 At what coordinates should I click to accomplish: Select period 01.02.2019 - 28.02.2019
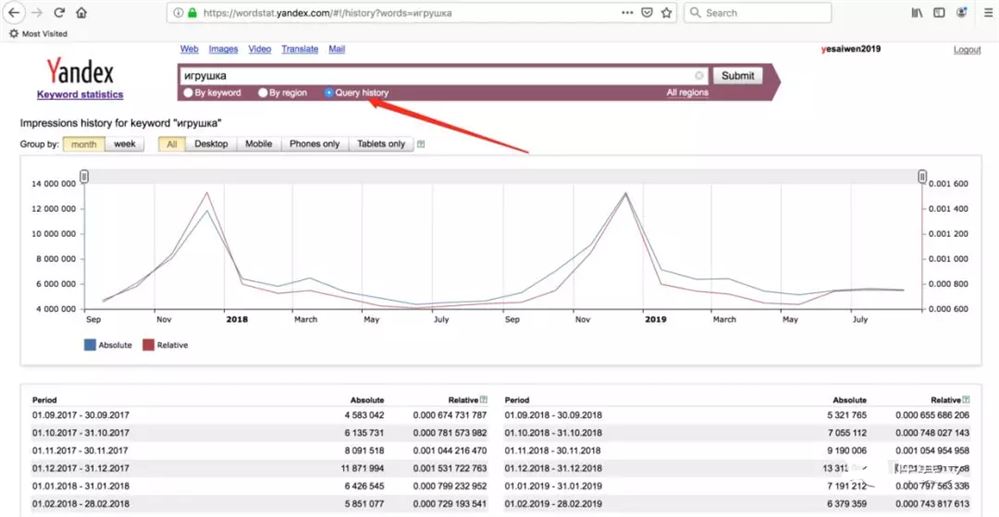point(554,504)
